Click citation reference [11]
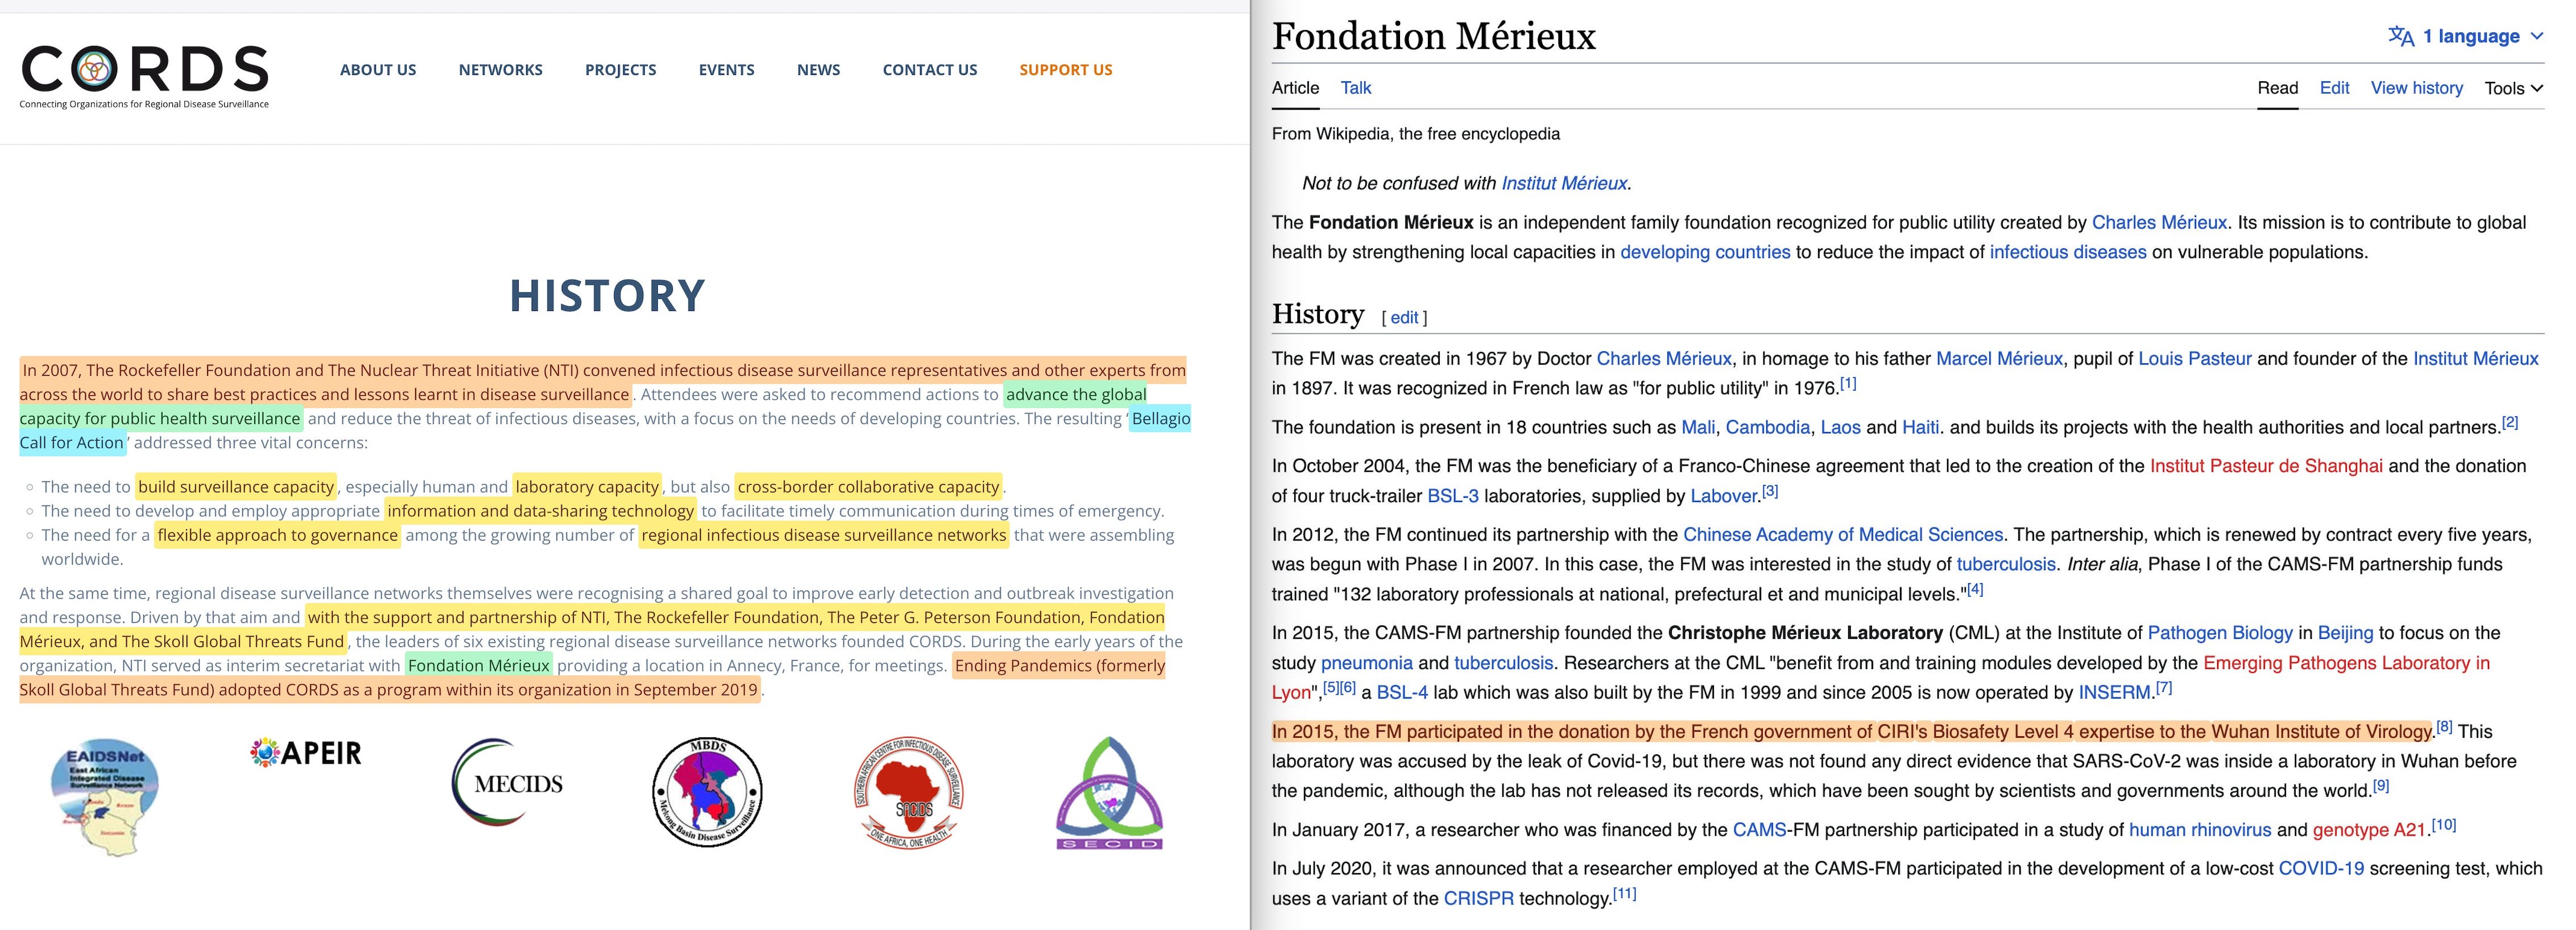The height and width of the screenshot is (930, 2576). pyautogui.click(x=1624, y=893)
